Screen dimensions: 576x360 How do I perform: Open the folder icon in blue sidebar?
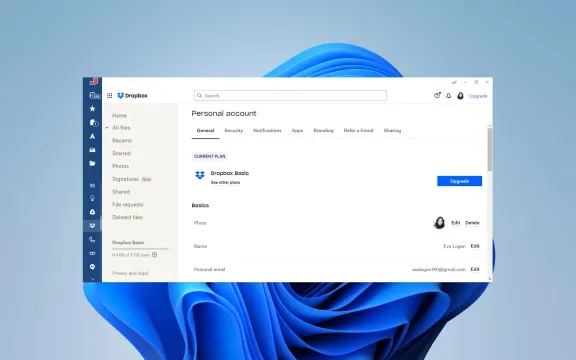[x=92, y=163]
